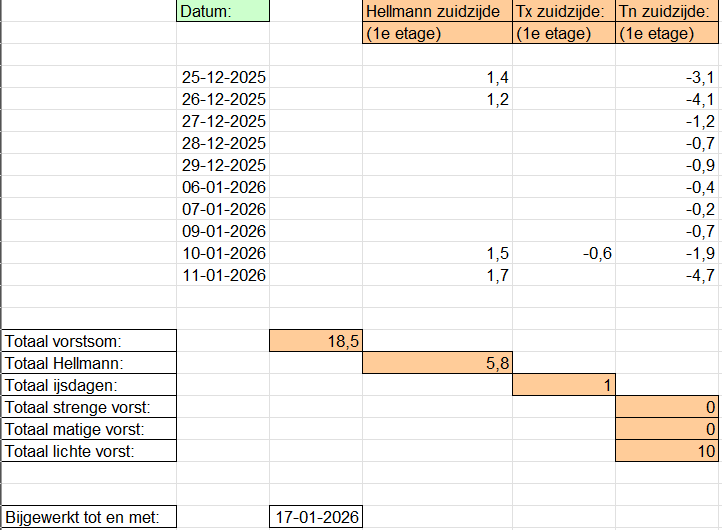Image resolution: width=722 pixels, height=530 pixels.
Task: Select the Tn zuidzijde header cell
Action: coord(667,11)
